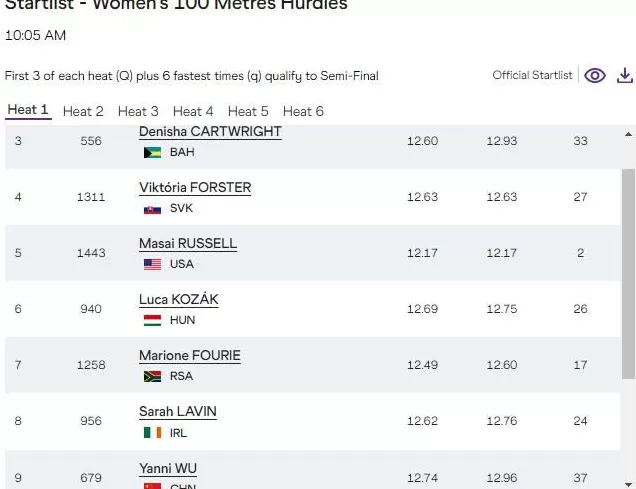Click the scrollbar up arrow

(x=629, y=133)
